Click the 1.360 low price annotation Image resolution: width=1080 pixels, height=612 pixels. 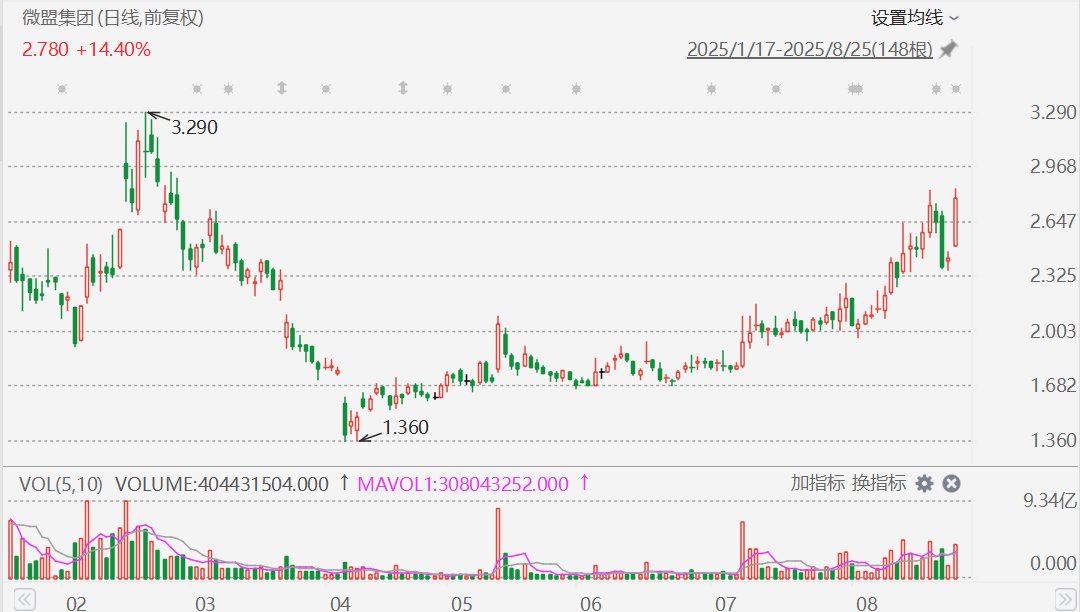[406, 428]
